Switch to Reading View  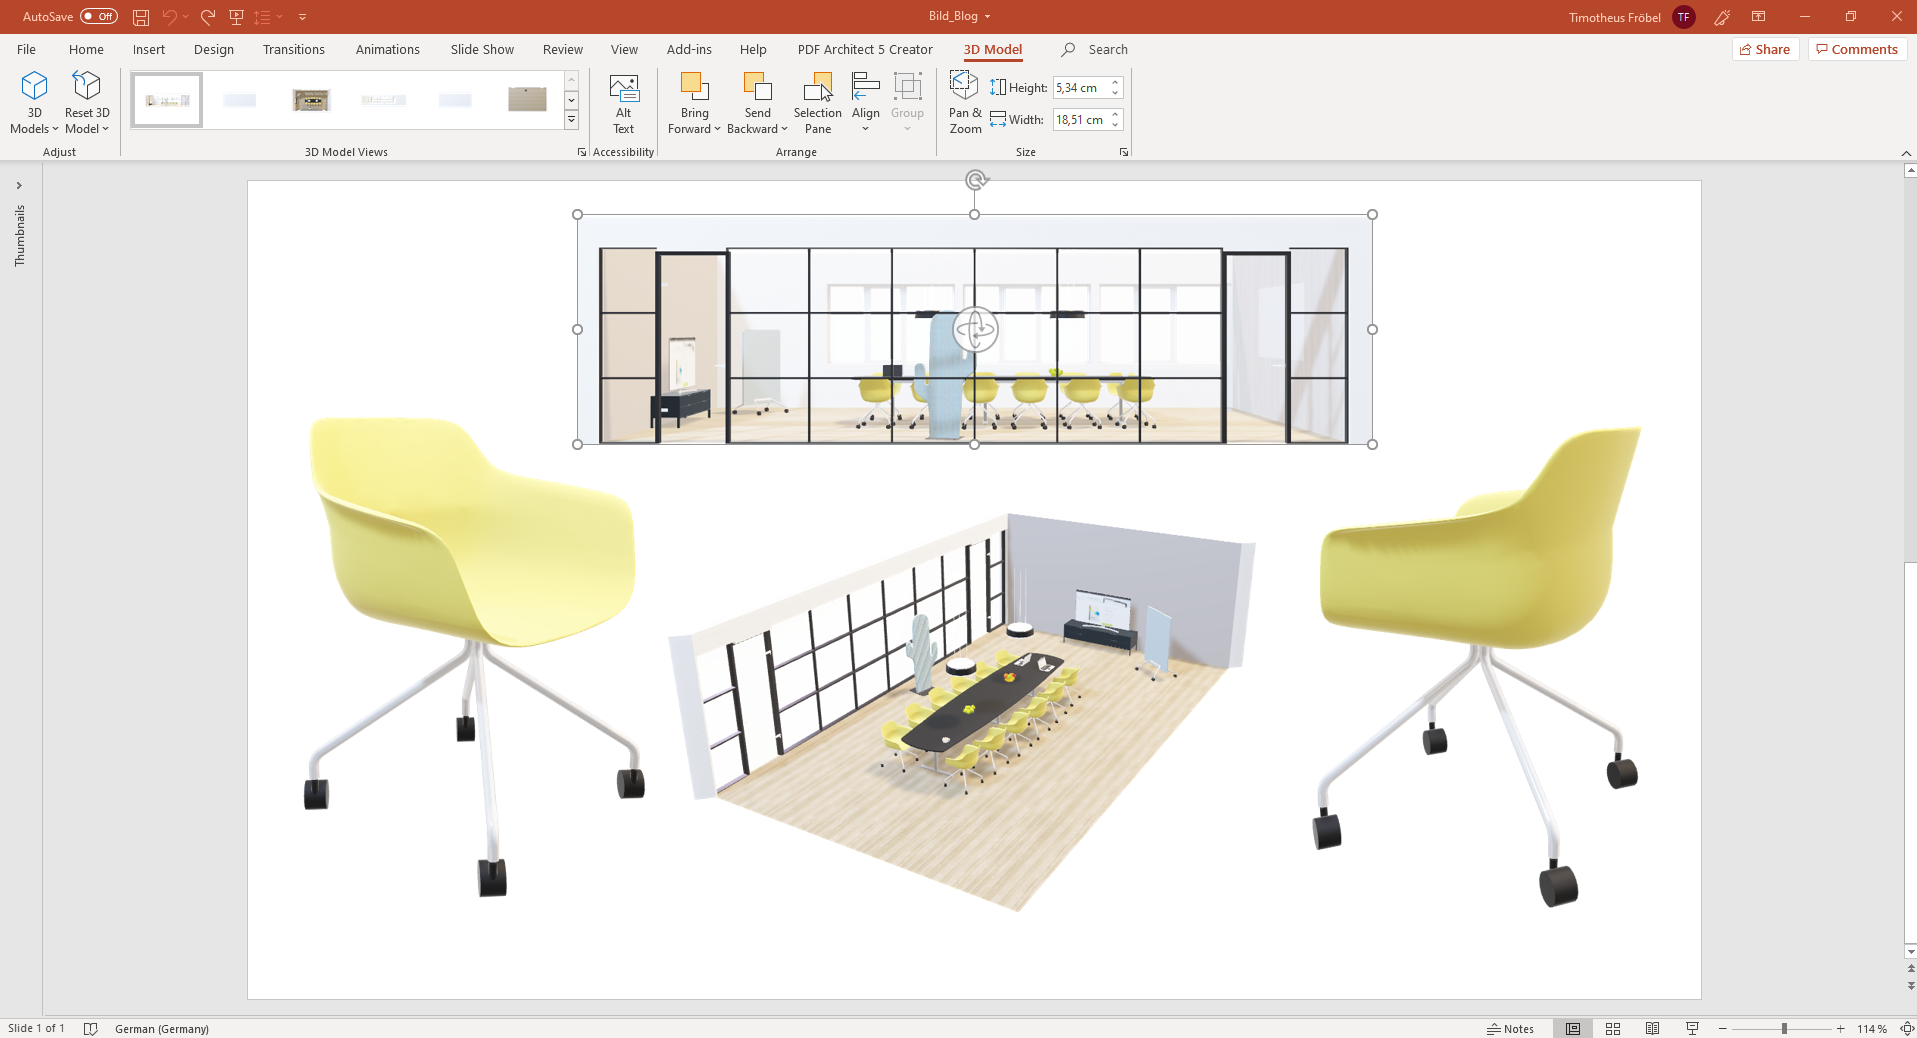1653,1028
